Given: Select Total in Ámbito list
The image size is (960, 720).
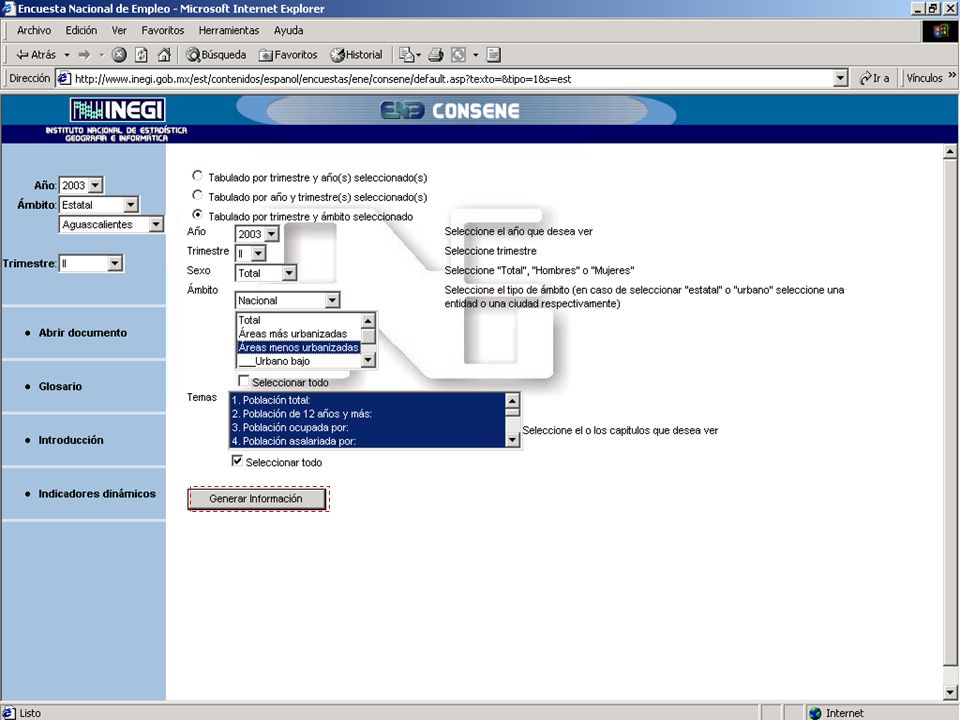Looking at the screenshot, I should pos(299,320).
